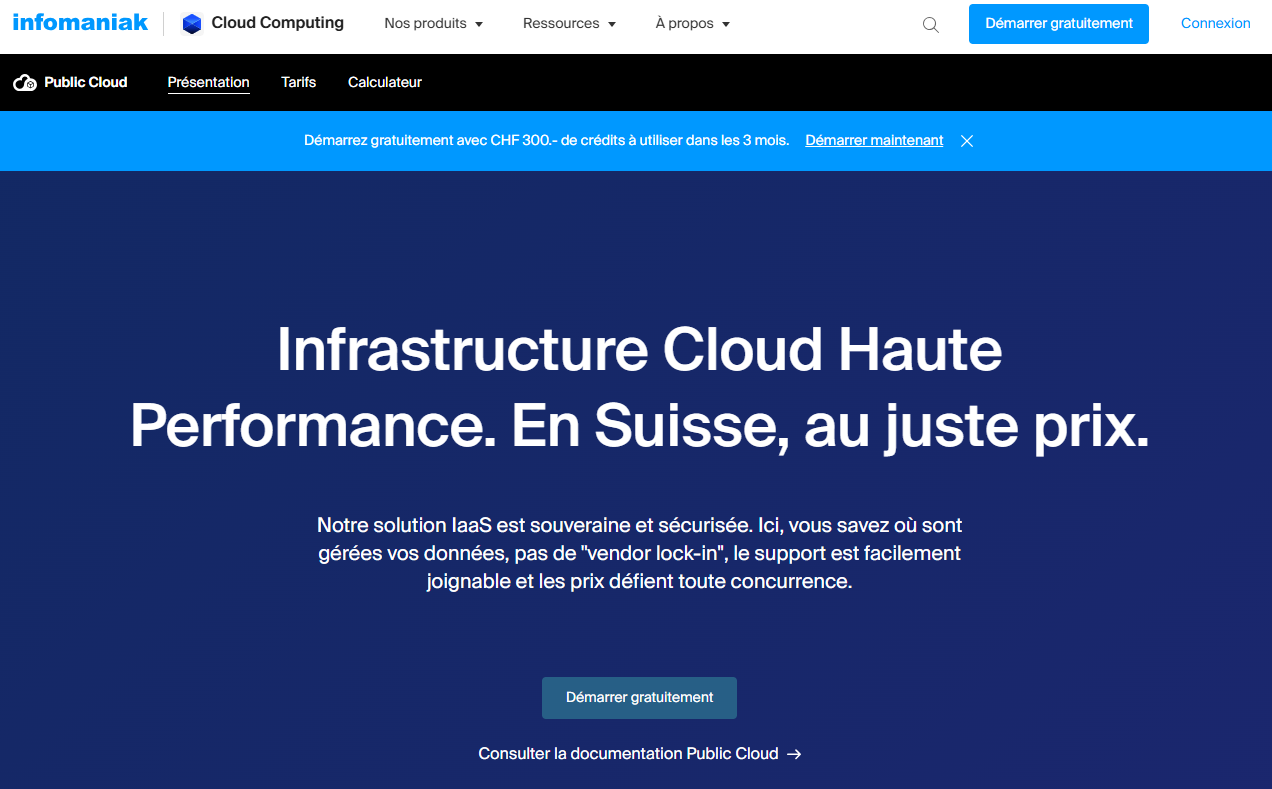
Task: Switch to the Présentation tab
Action: pos(208,83)
